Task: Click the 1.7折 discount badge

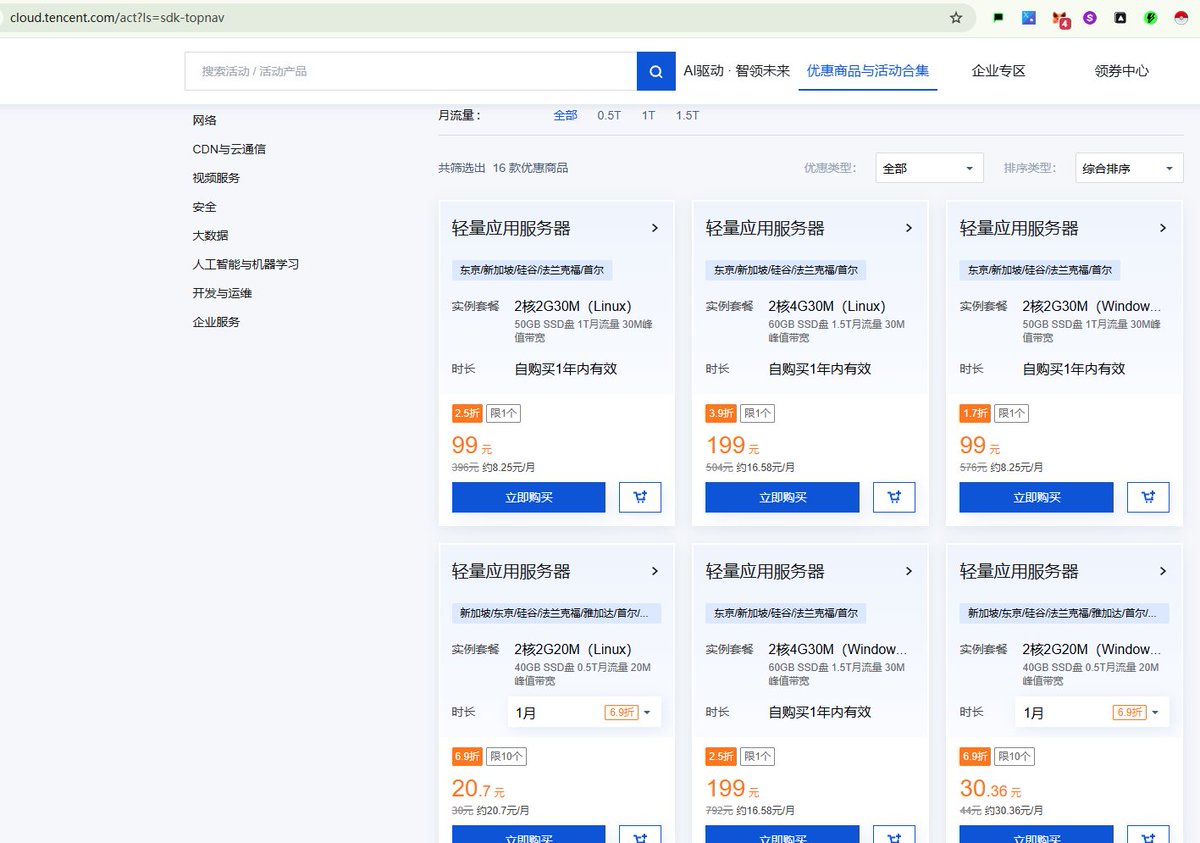Action: coord(975,413)
